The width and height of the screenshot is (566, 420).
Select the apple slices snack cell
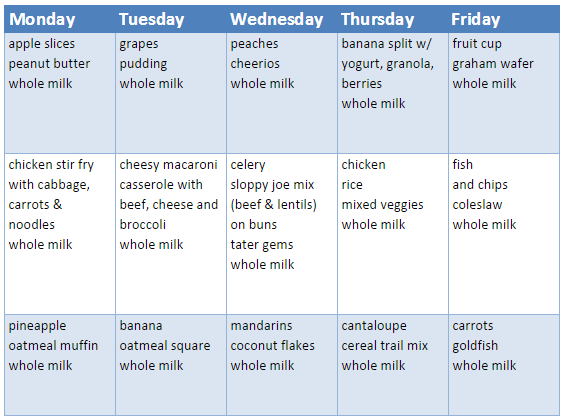pos(60,93)
